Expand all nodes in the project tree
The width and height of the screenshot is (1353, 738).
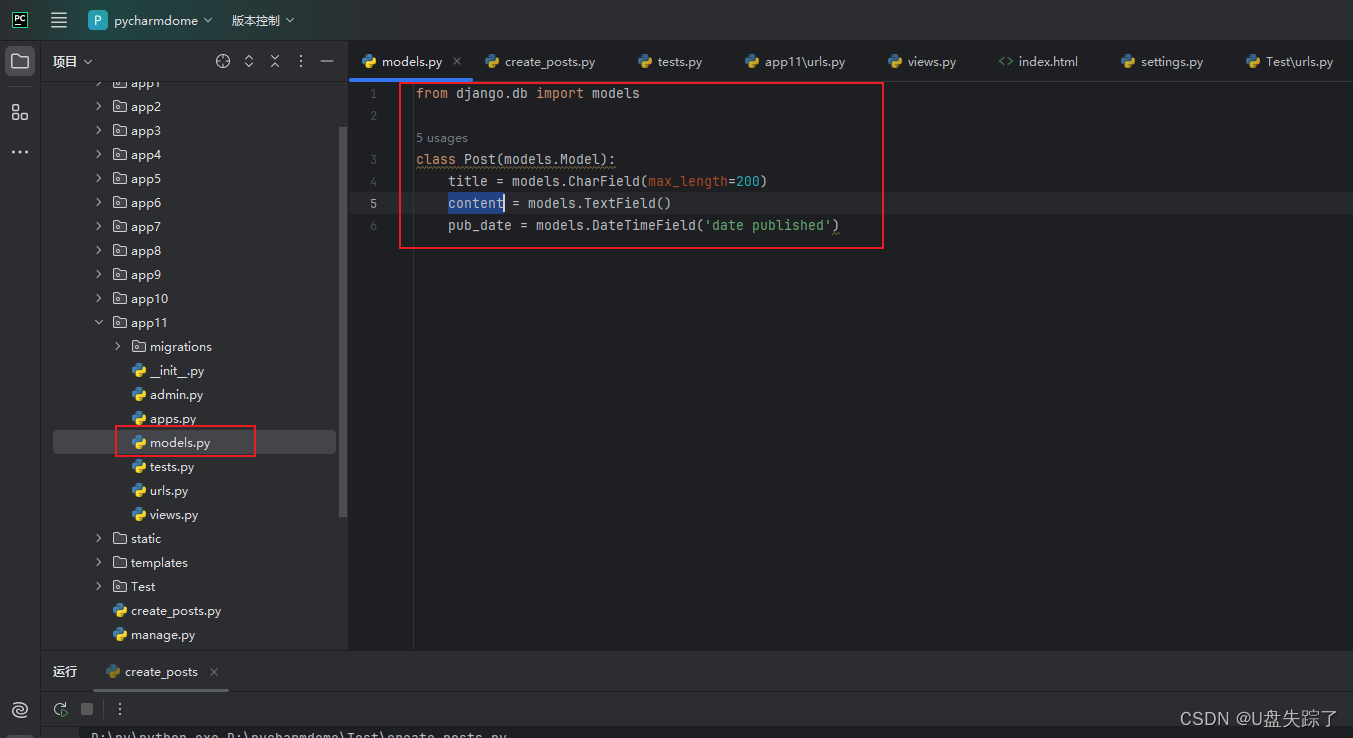(x=248, y=60)
